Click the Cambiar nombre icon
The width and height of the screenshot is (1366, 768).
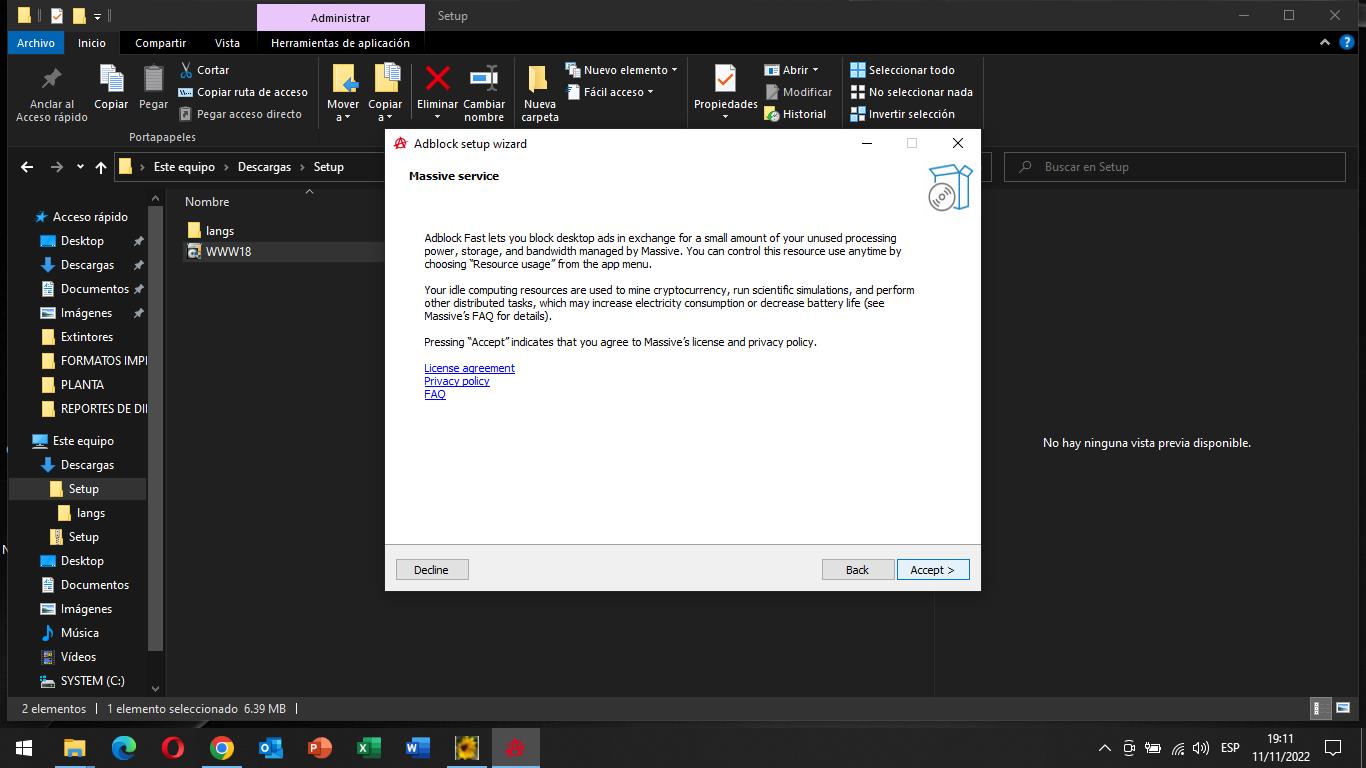coord(484,79)
